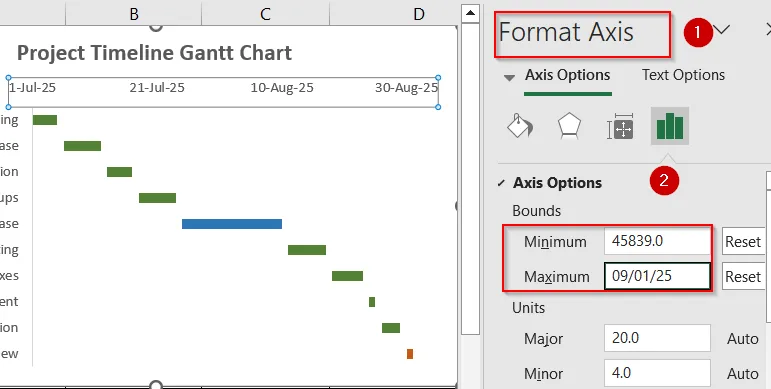The height and width of the screenshot is (389, 771).
Task: Click the Minor units input field
Action: [x=657, y=373]
